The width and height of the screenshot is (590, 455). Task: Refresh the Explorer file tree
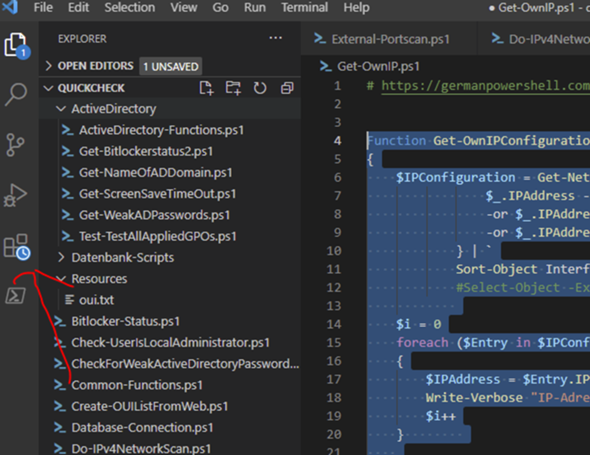click(260, 88)
